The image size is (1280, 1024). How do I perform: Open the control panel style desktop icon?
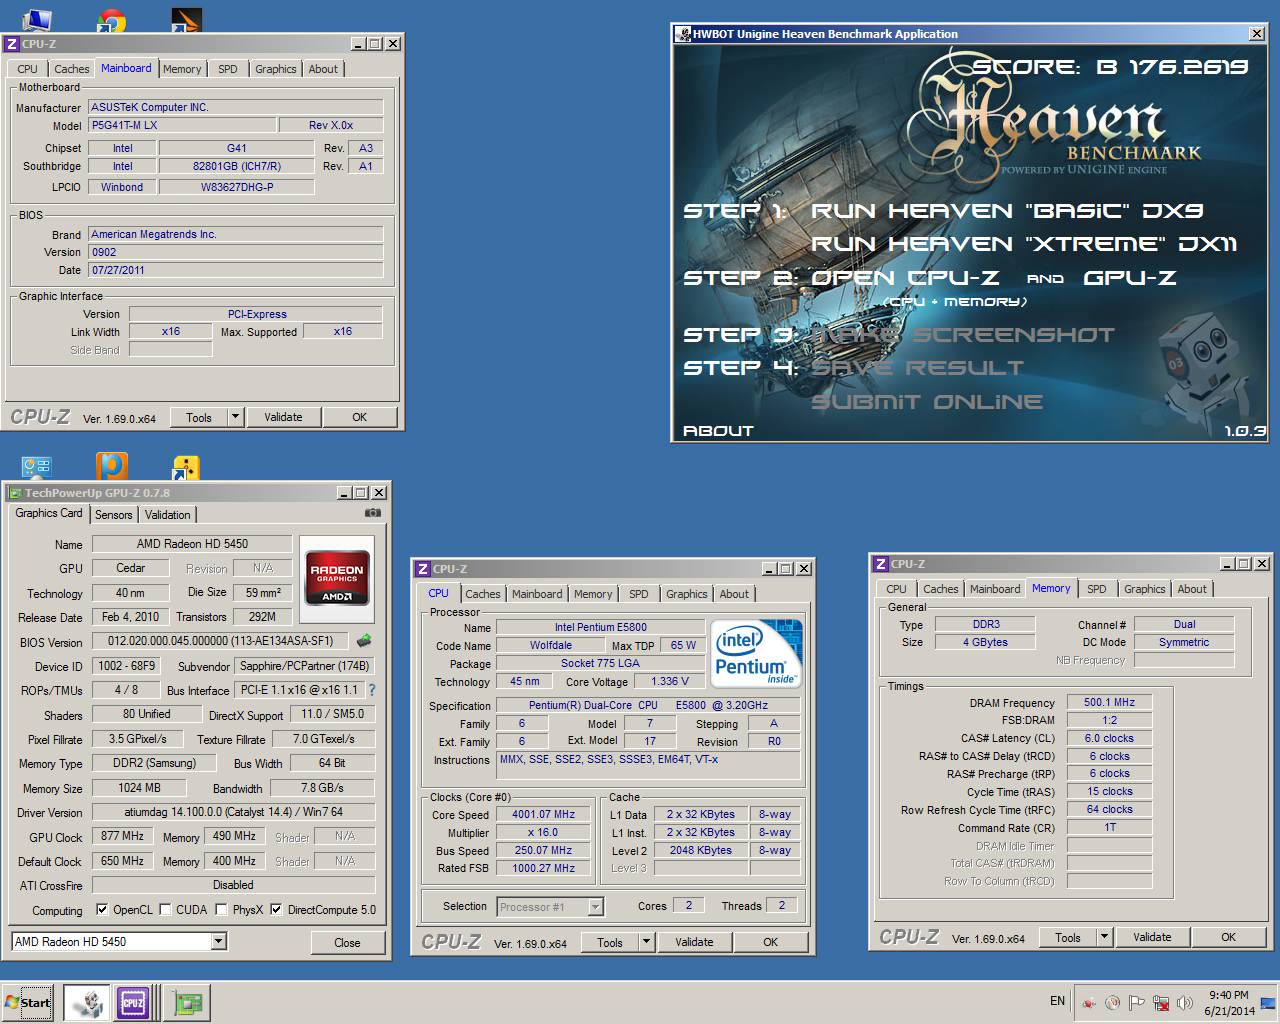(37, 466)
